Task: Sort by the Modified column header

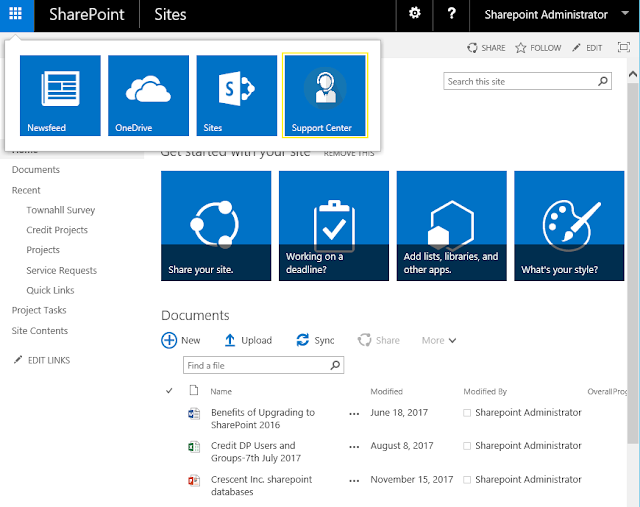Action: 387,391
